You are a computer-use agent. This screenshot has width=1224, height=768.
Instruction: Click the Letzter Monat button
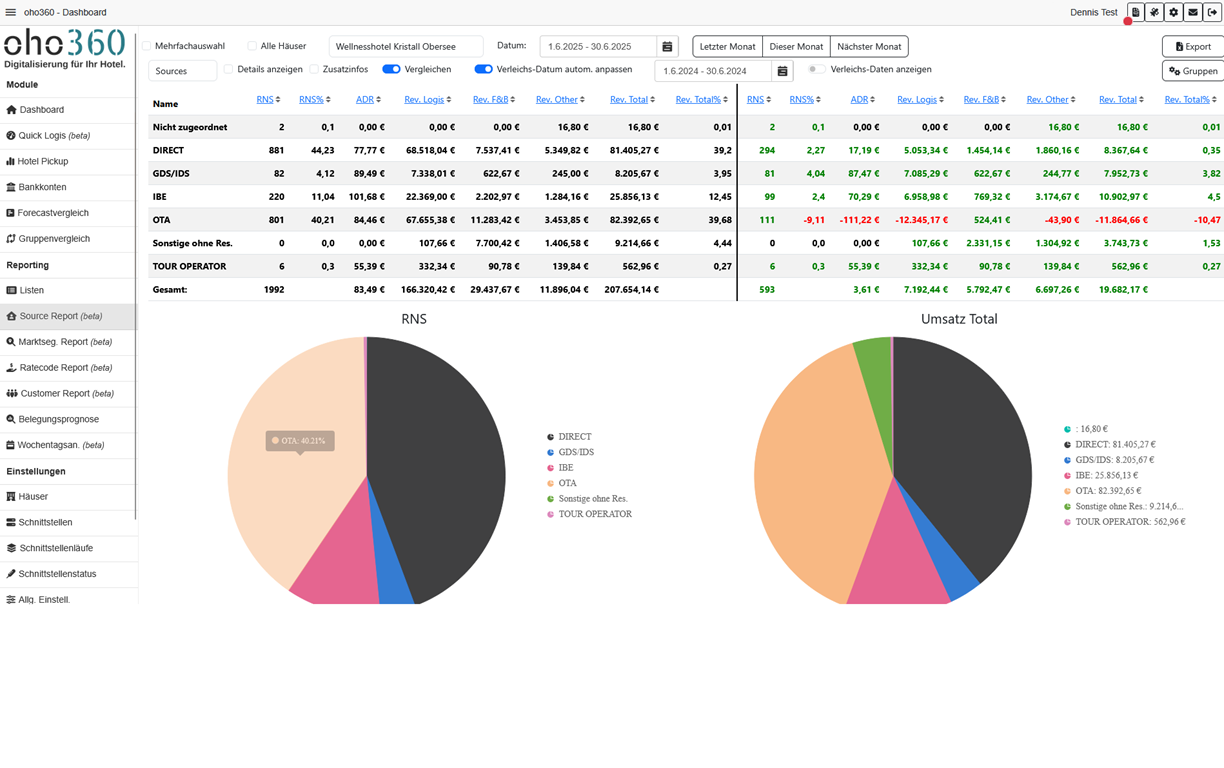pos(727,46)
